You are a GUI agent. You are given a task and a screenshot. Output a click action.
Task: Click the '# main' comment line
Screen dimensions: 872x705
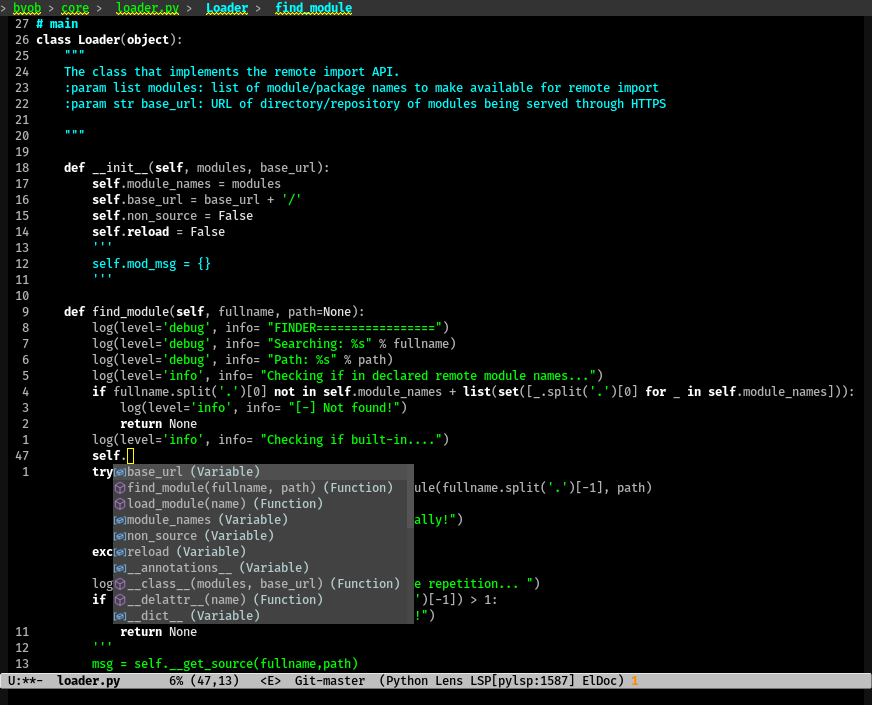57,24
